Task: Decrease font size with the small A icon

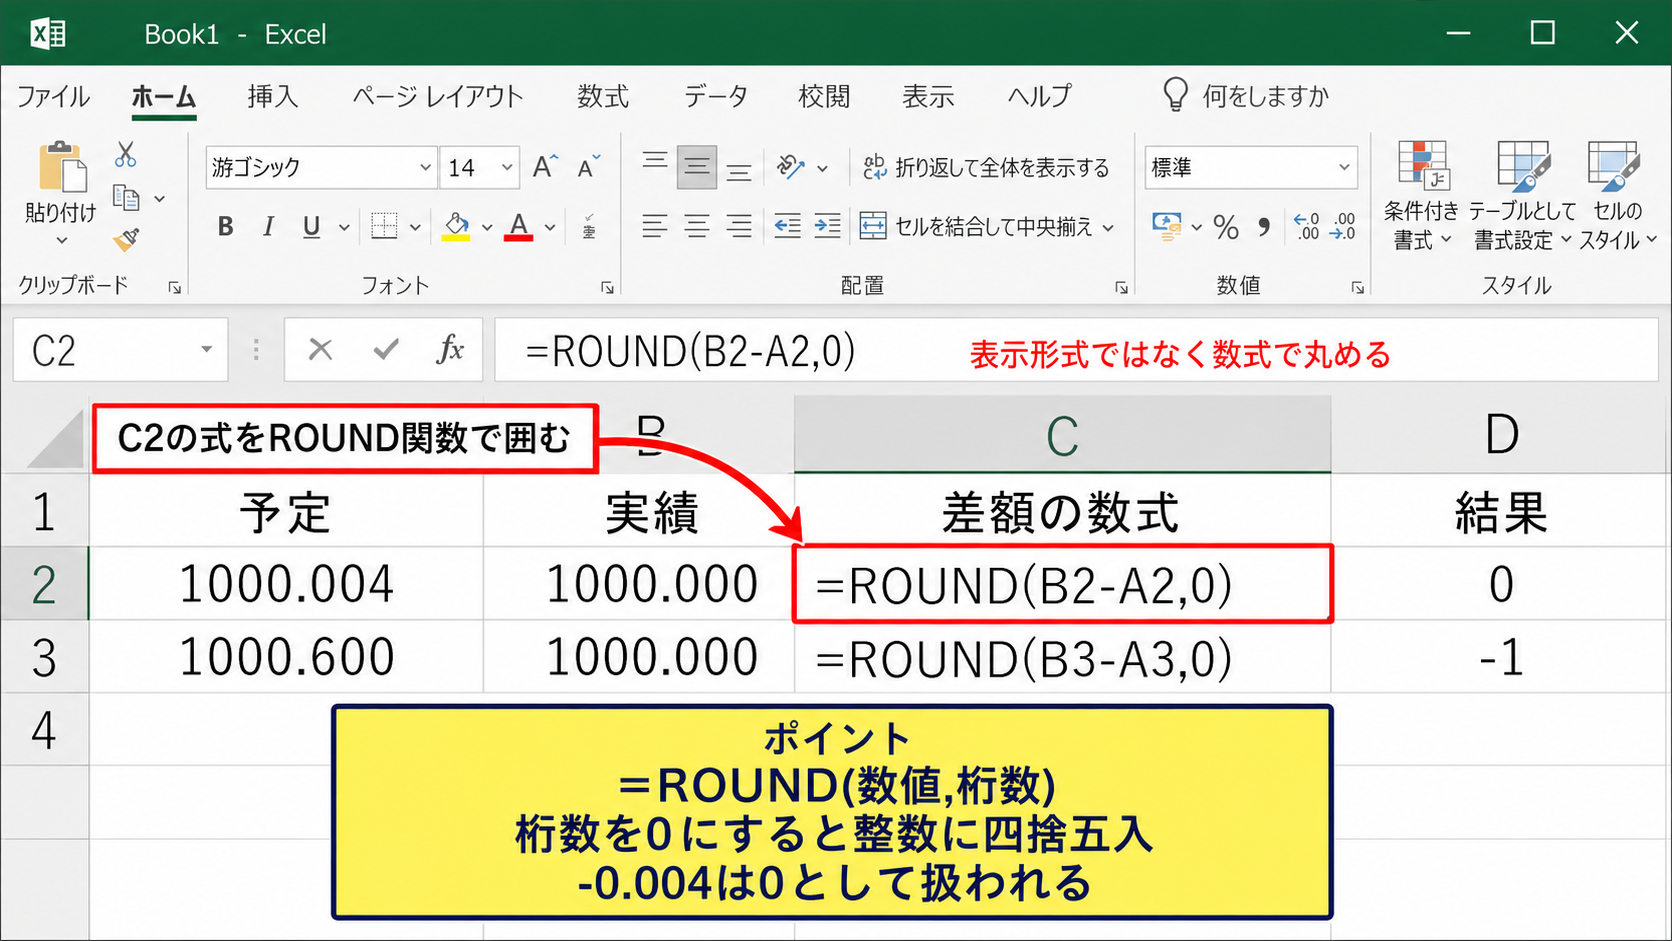Action: (x=589, y=167)
